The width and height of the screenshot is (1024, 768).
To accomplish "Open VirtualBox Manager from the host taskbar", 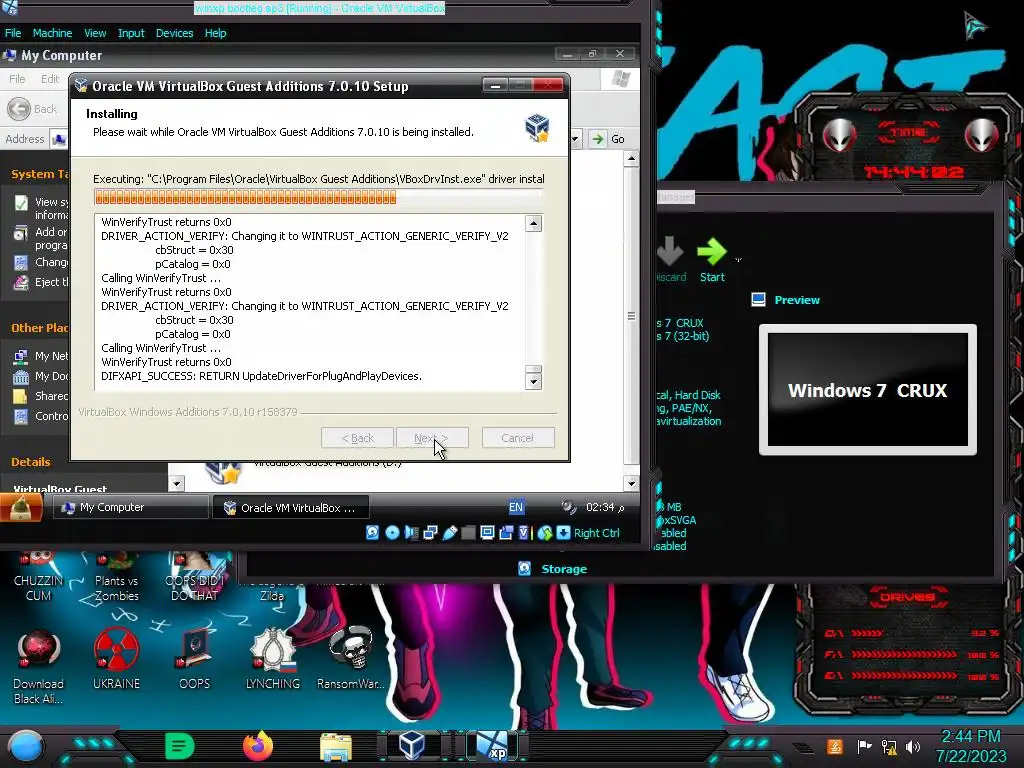I will (412, 746).
